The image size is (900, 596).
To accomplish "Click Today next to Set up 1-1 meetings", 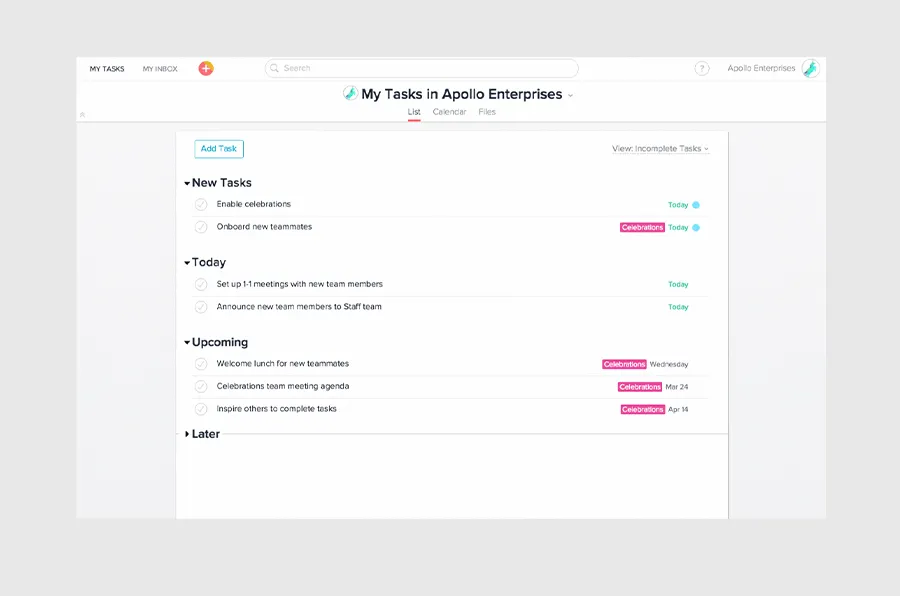I will [x=678, y=284].
